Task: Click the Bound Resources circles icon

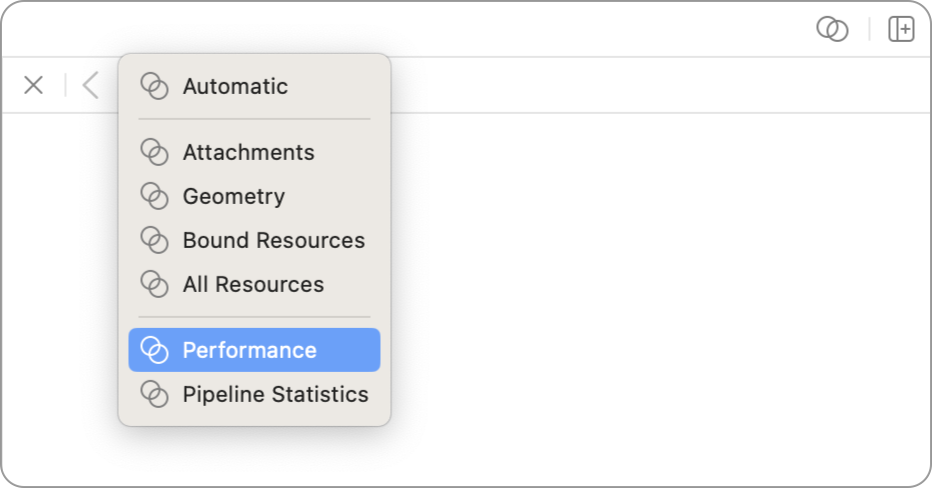Action: [154, 241]
